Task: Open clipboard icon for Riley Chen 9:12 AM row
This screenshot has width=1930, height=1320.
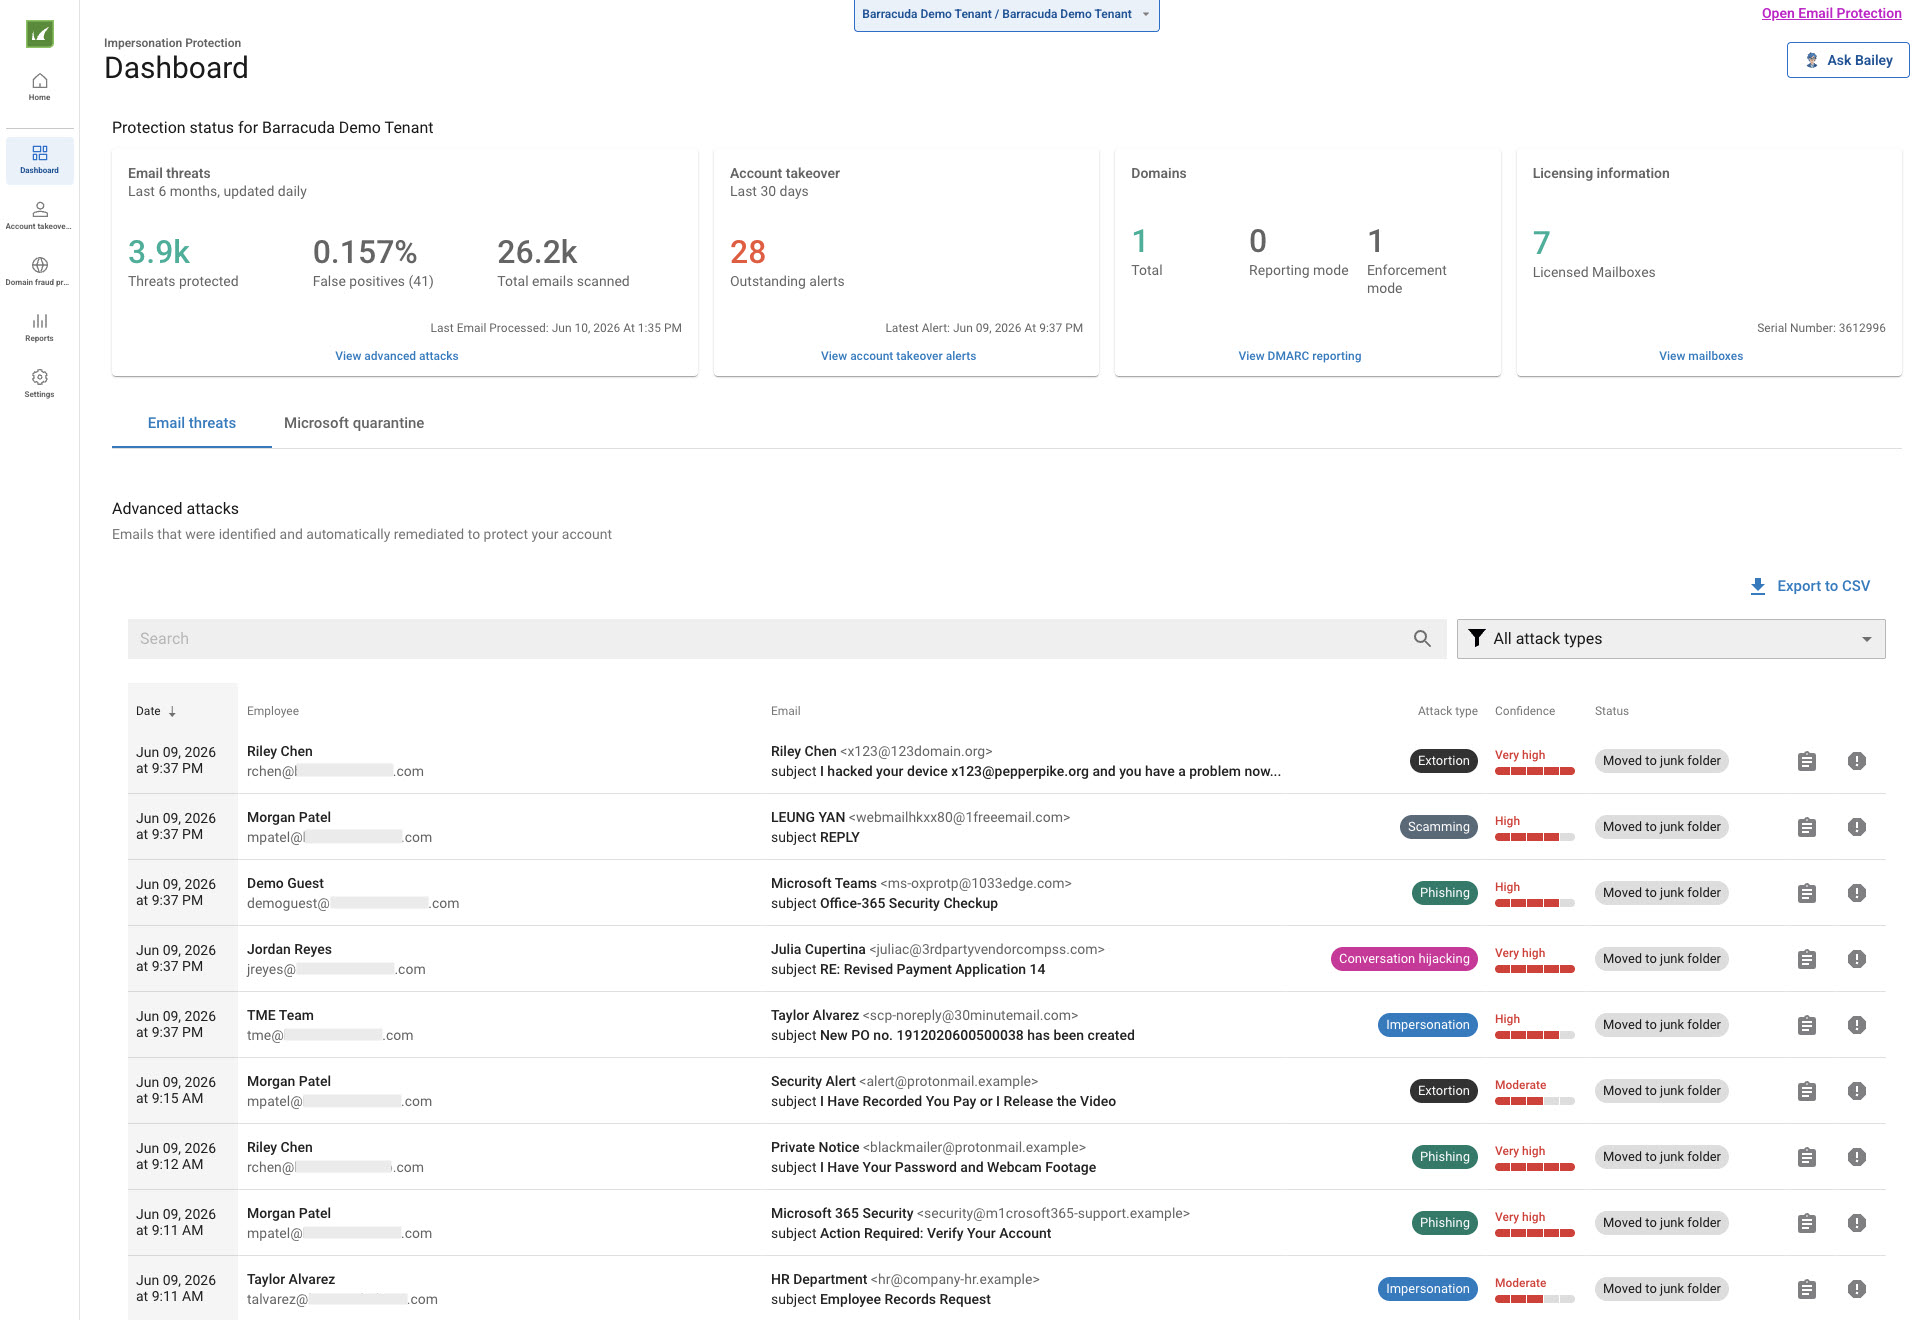Action: click(1807, 1157)
